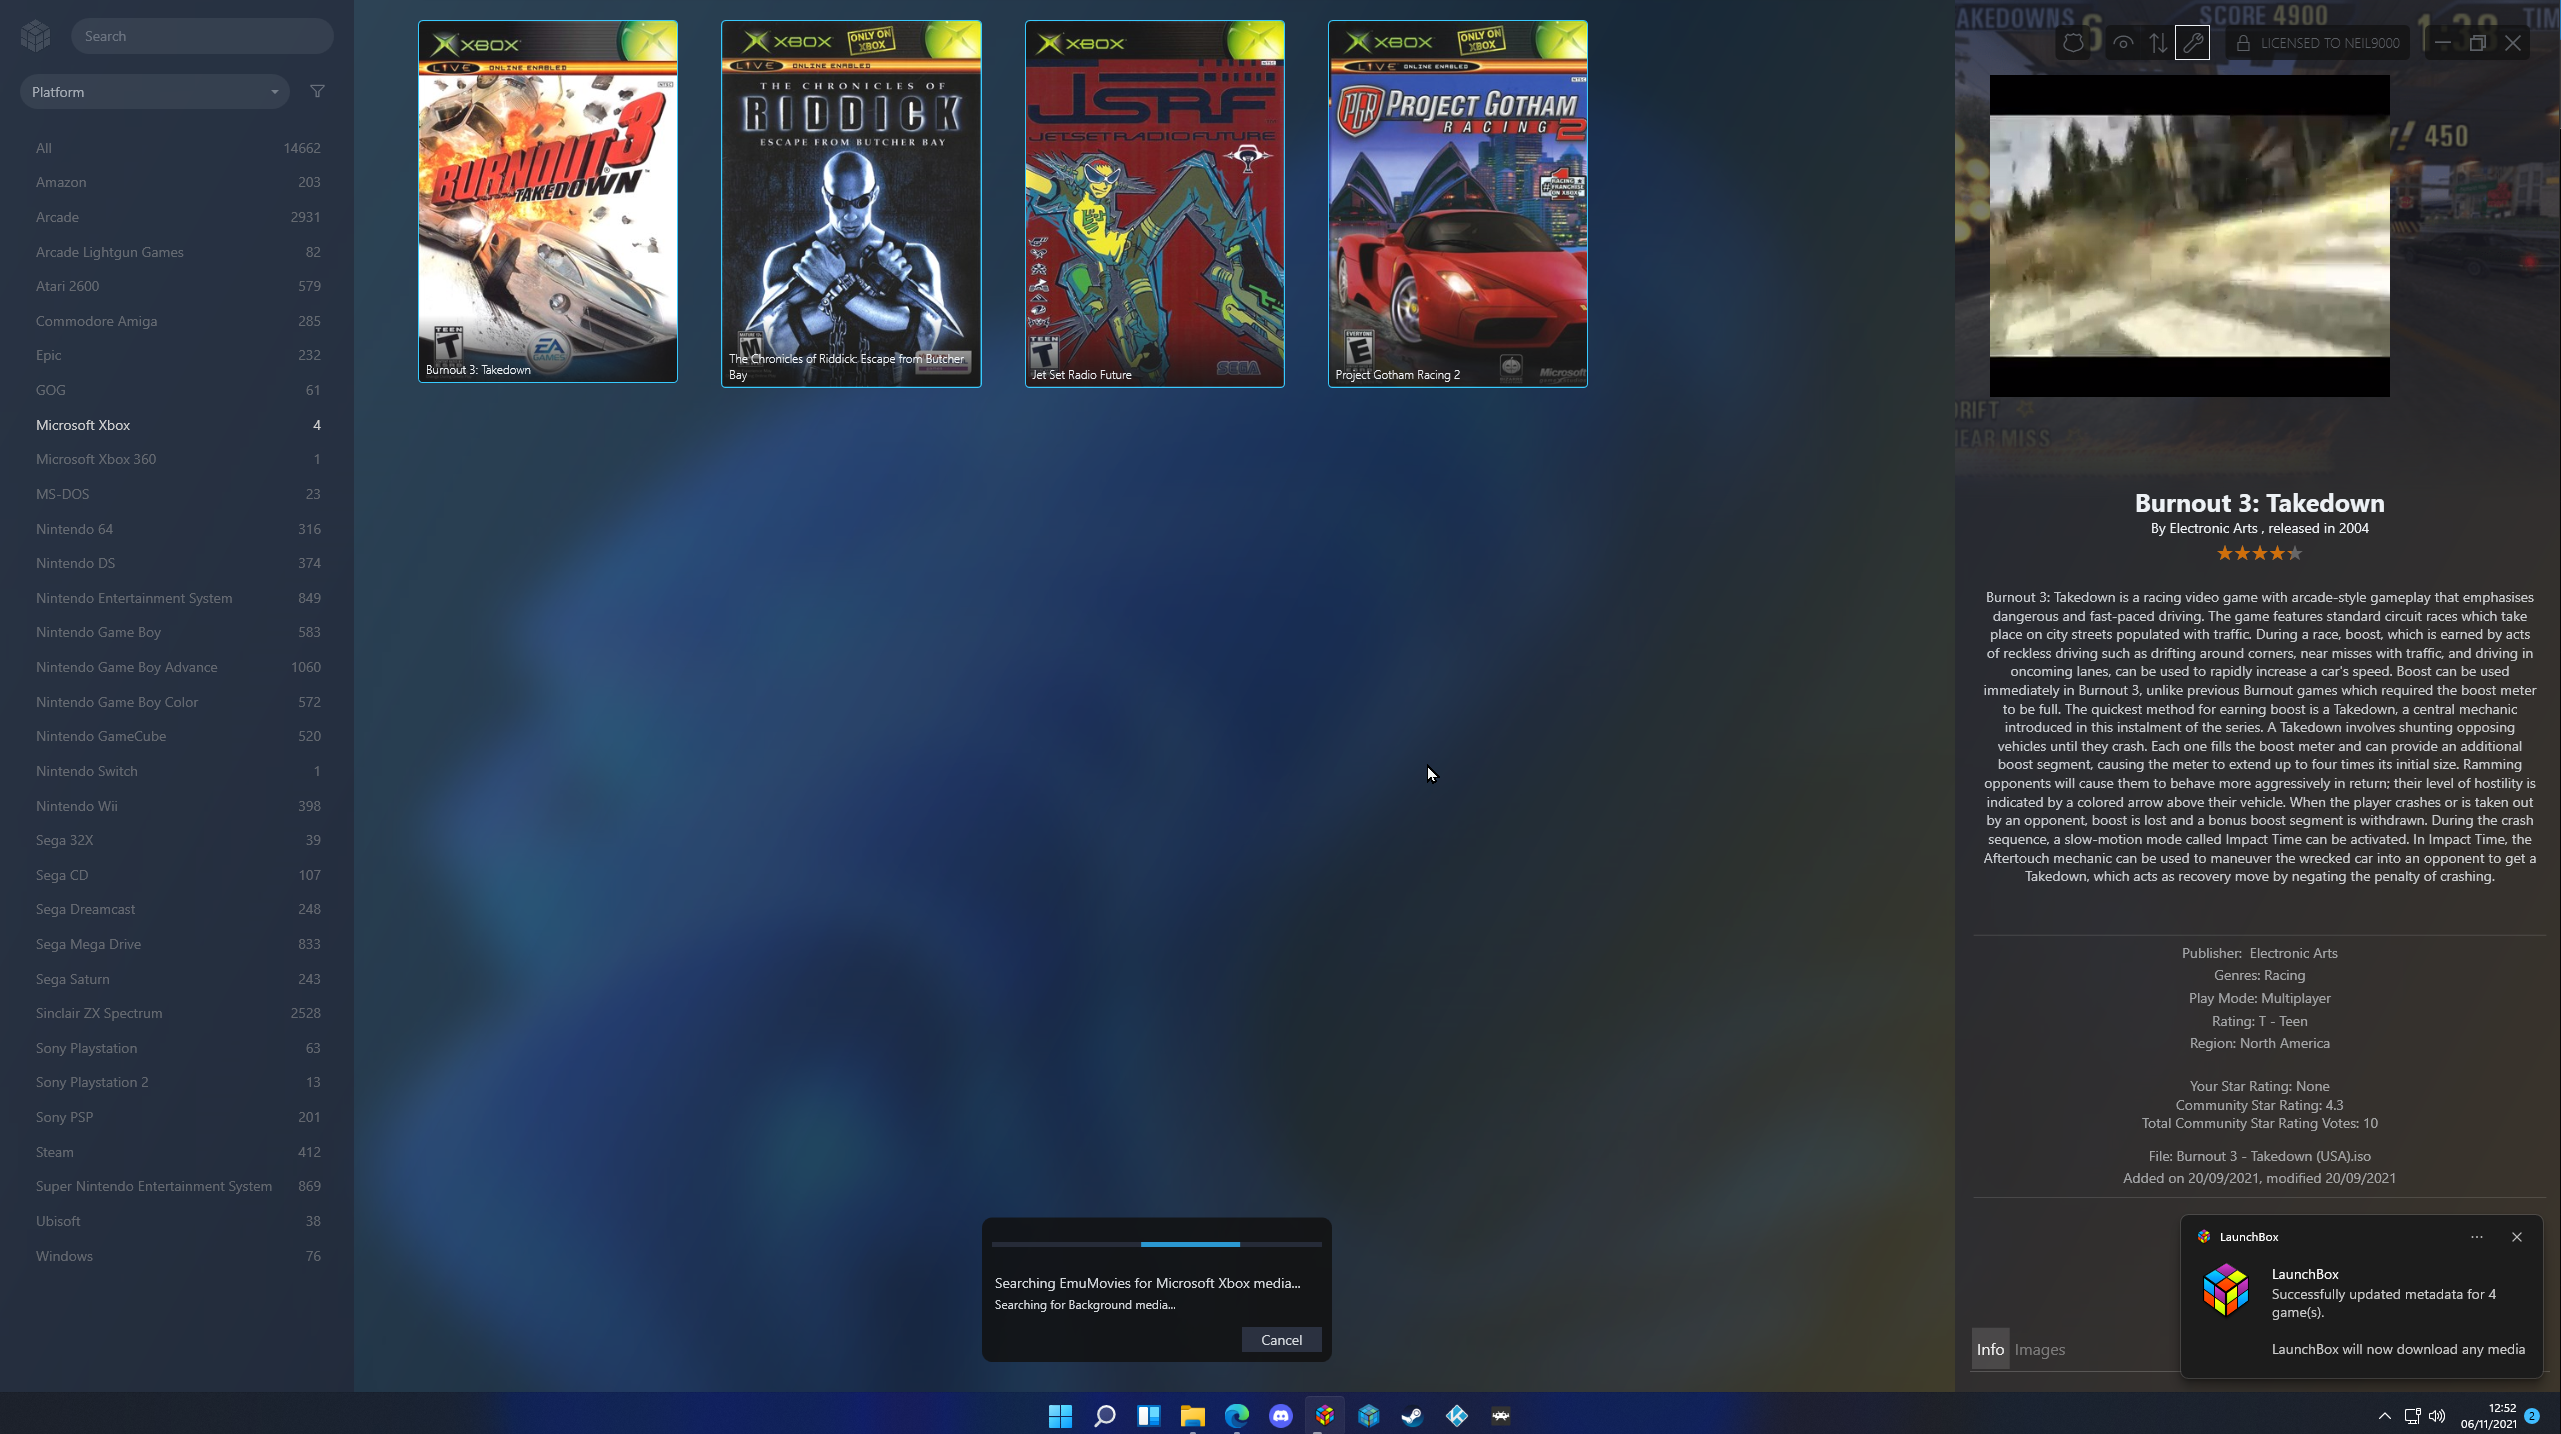Screen dimensions: 2561x1434
Task: Select the Sega Dreamcast platform
Action: coord(177,909)
